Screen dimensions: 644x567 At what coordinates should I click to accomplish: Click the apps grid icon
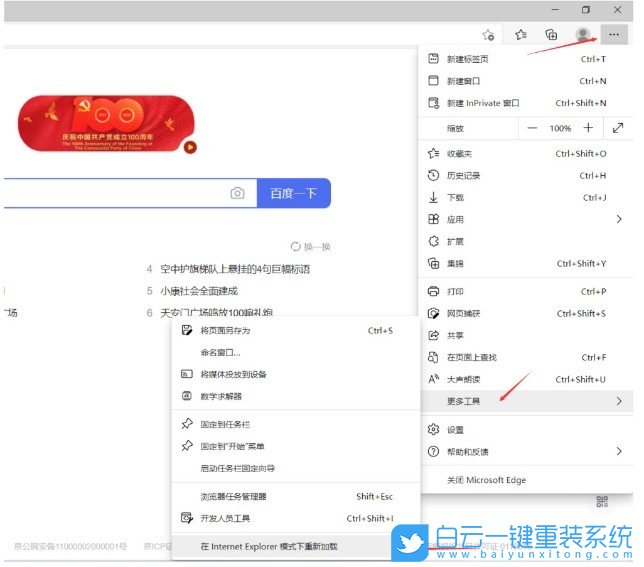(x=433, y=219)
